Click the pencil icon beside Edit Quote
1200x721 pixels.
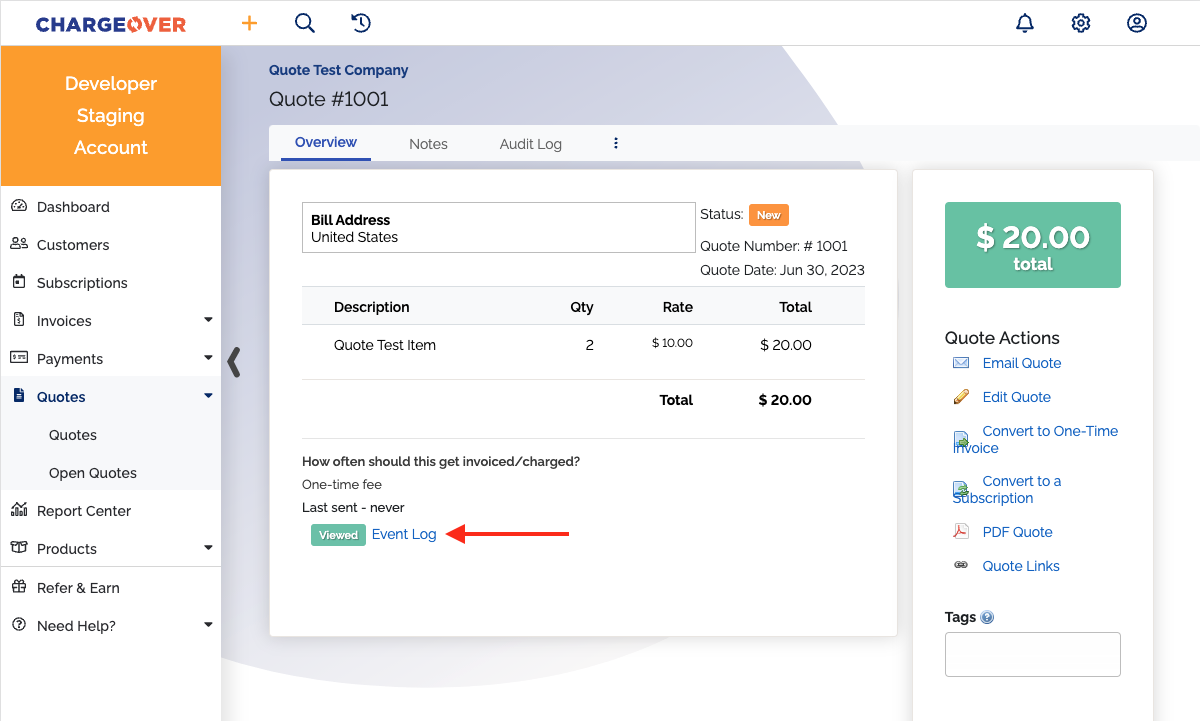point(961,397)
